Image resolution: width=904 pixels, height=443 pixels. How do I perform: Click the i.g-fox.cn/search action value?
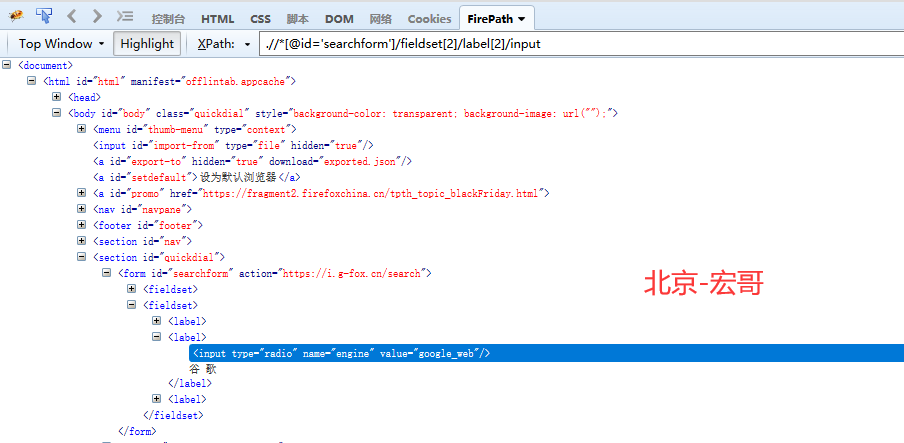tap(352, 273)
